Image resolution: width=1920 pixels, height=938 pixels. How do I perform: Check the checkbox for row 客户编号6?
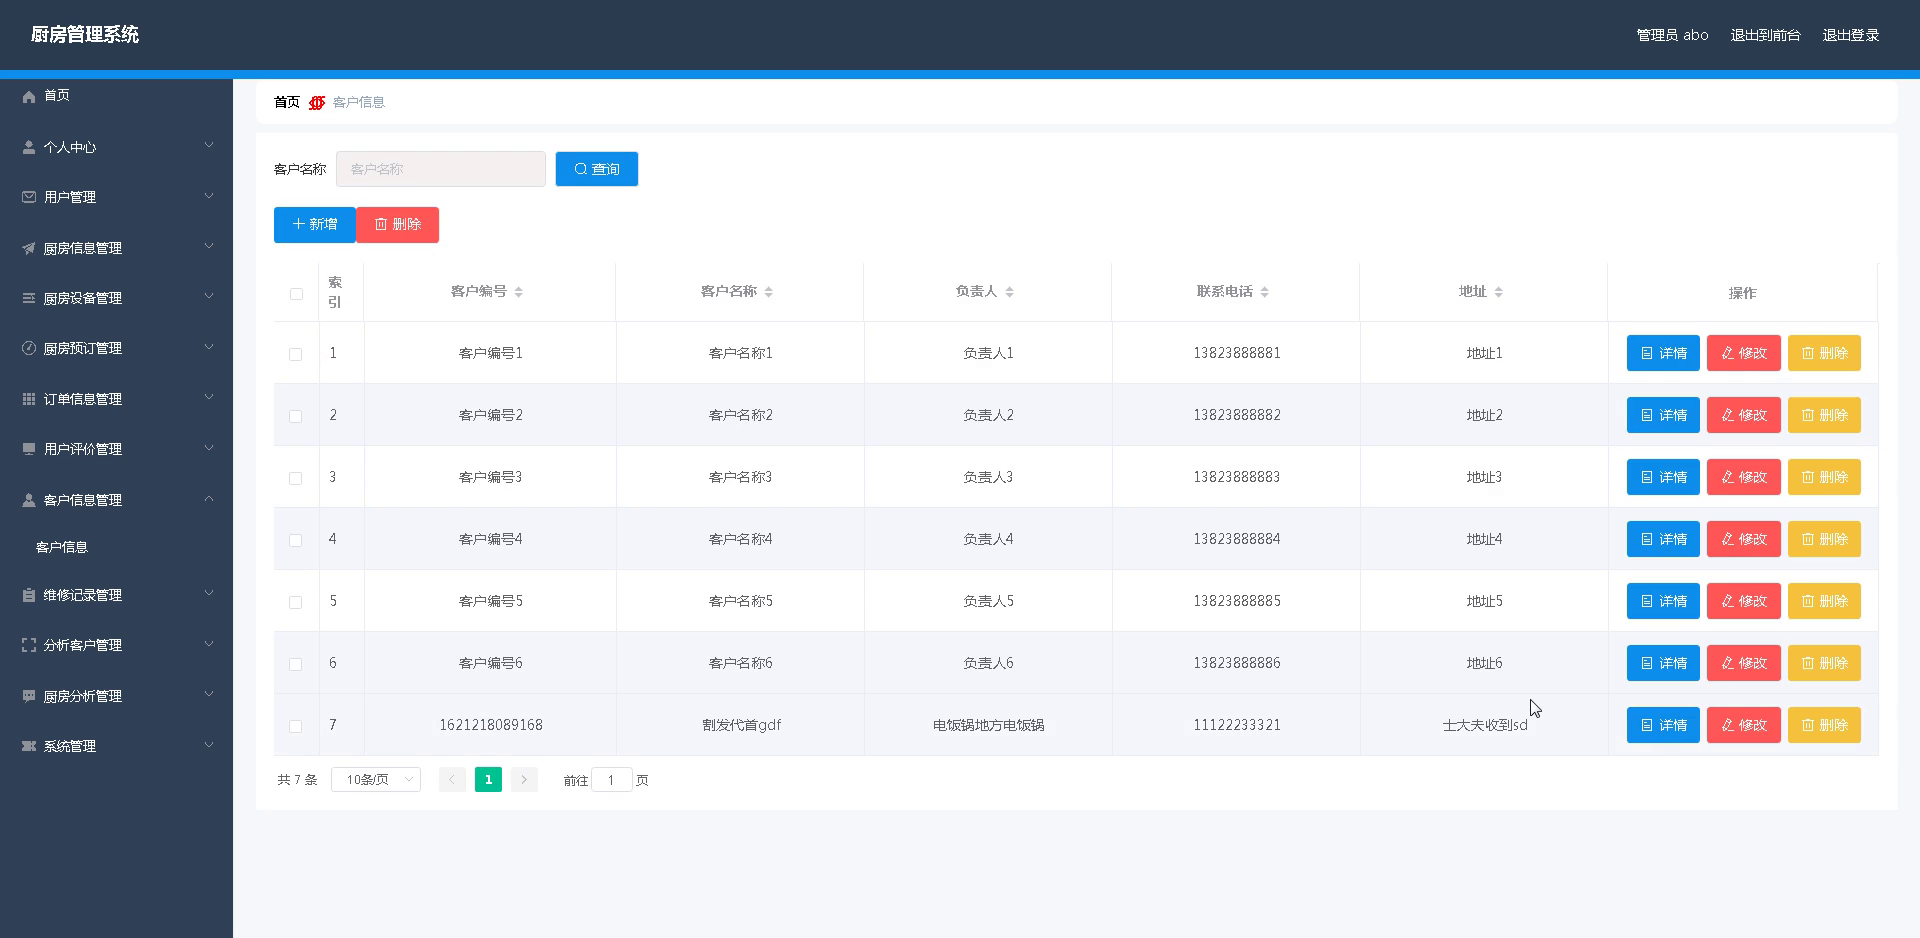pyautogui.click(x=295, y=664)
